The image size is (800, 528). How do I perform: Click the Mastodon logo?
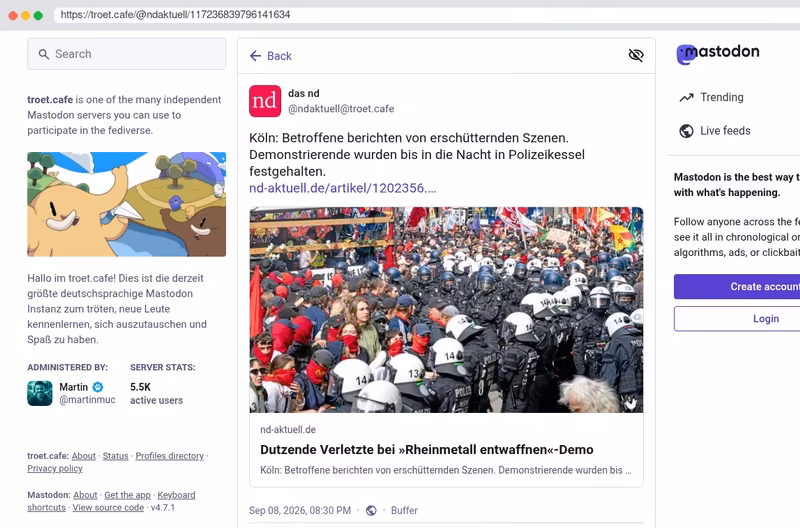(x=717, y=53)
